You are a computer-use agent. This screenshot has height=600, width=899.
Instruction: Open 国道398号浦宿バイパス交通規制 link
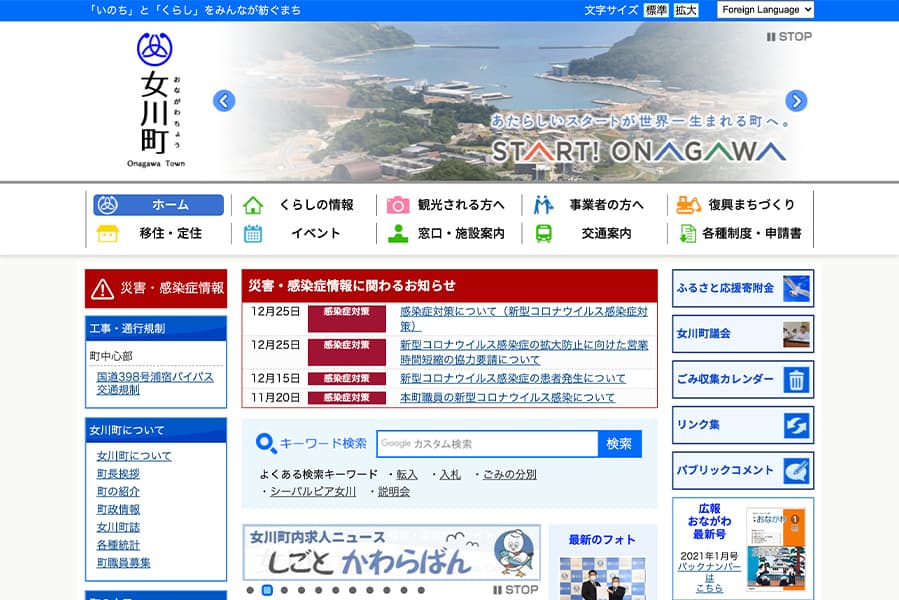(x=155, y=383)
